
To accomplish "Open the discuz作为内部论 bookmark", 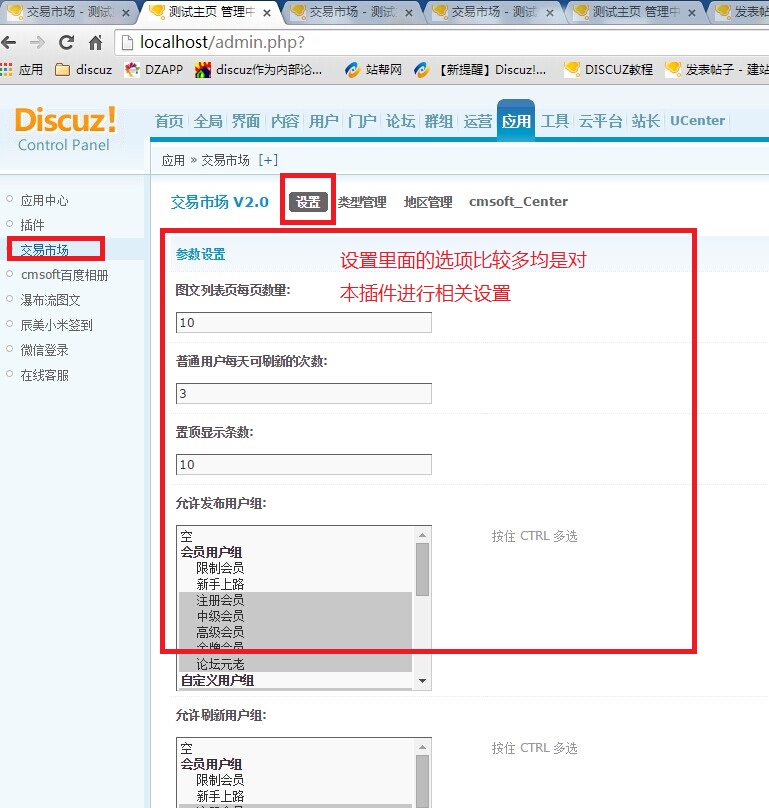I will [259, 70].
